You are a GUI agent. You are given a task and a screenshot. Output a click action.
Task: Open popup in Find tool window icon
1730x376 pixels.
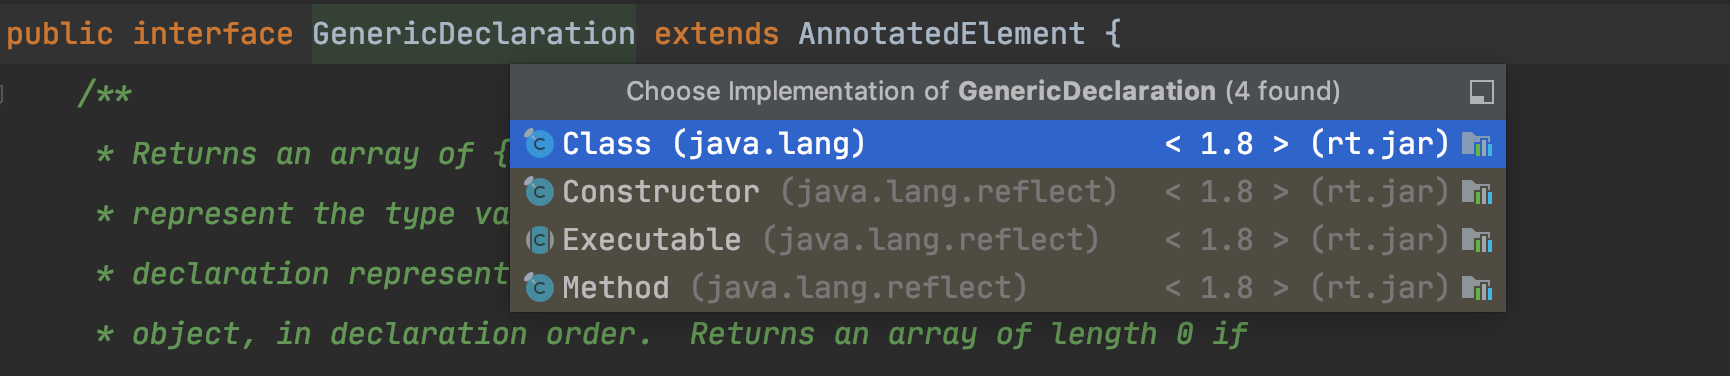pyautogui.click(x=1481, y=92)
